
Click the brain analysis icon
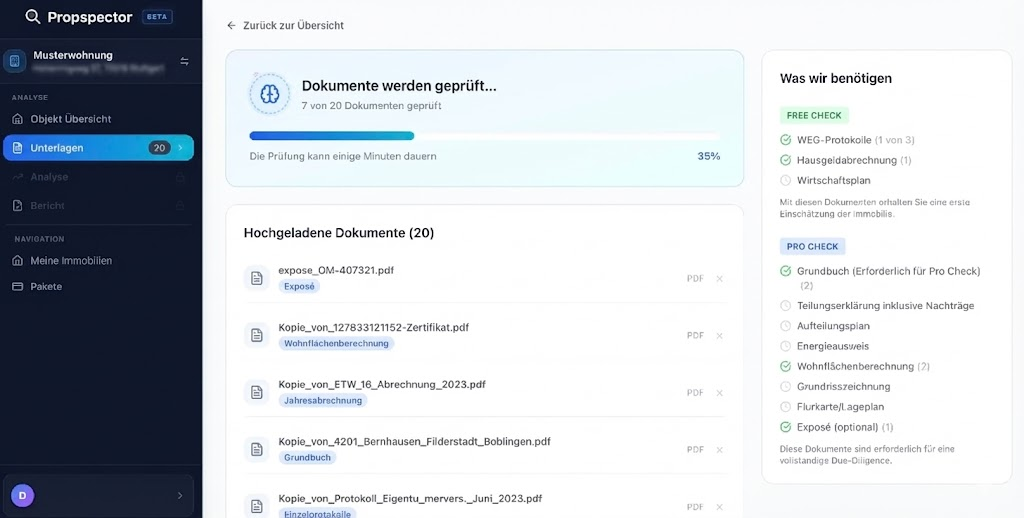click(270, 94)
